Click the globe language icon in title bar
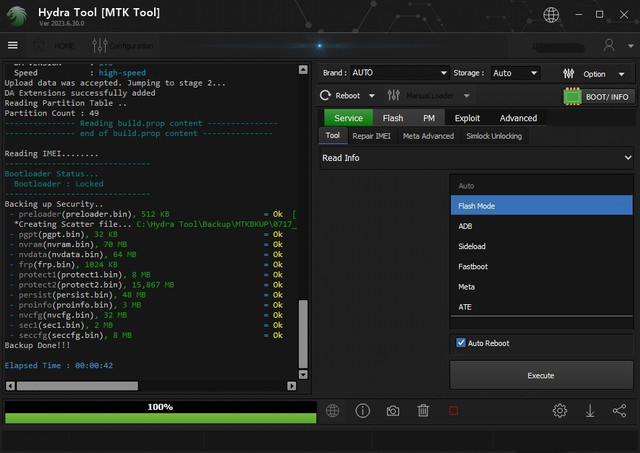The width and height of the screenshot is (640, 453). coord(551,15)
